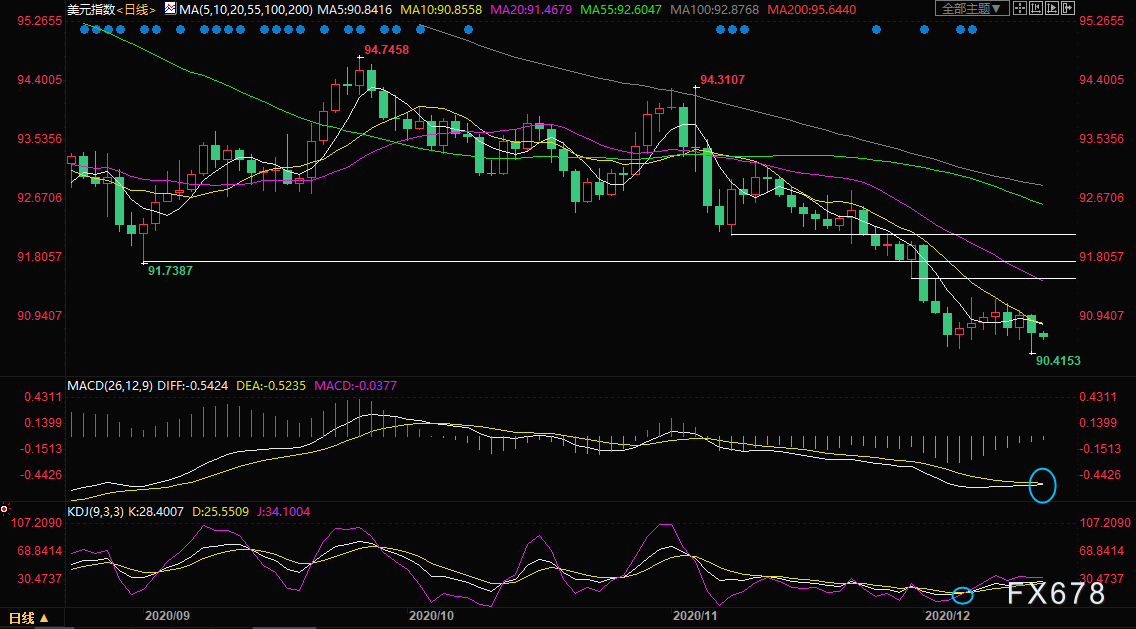Click the 94.7458 high price annotation
This screenshot has height=629, width=1136.
[x=386, y=49]
